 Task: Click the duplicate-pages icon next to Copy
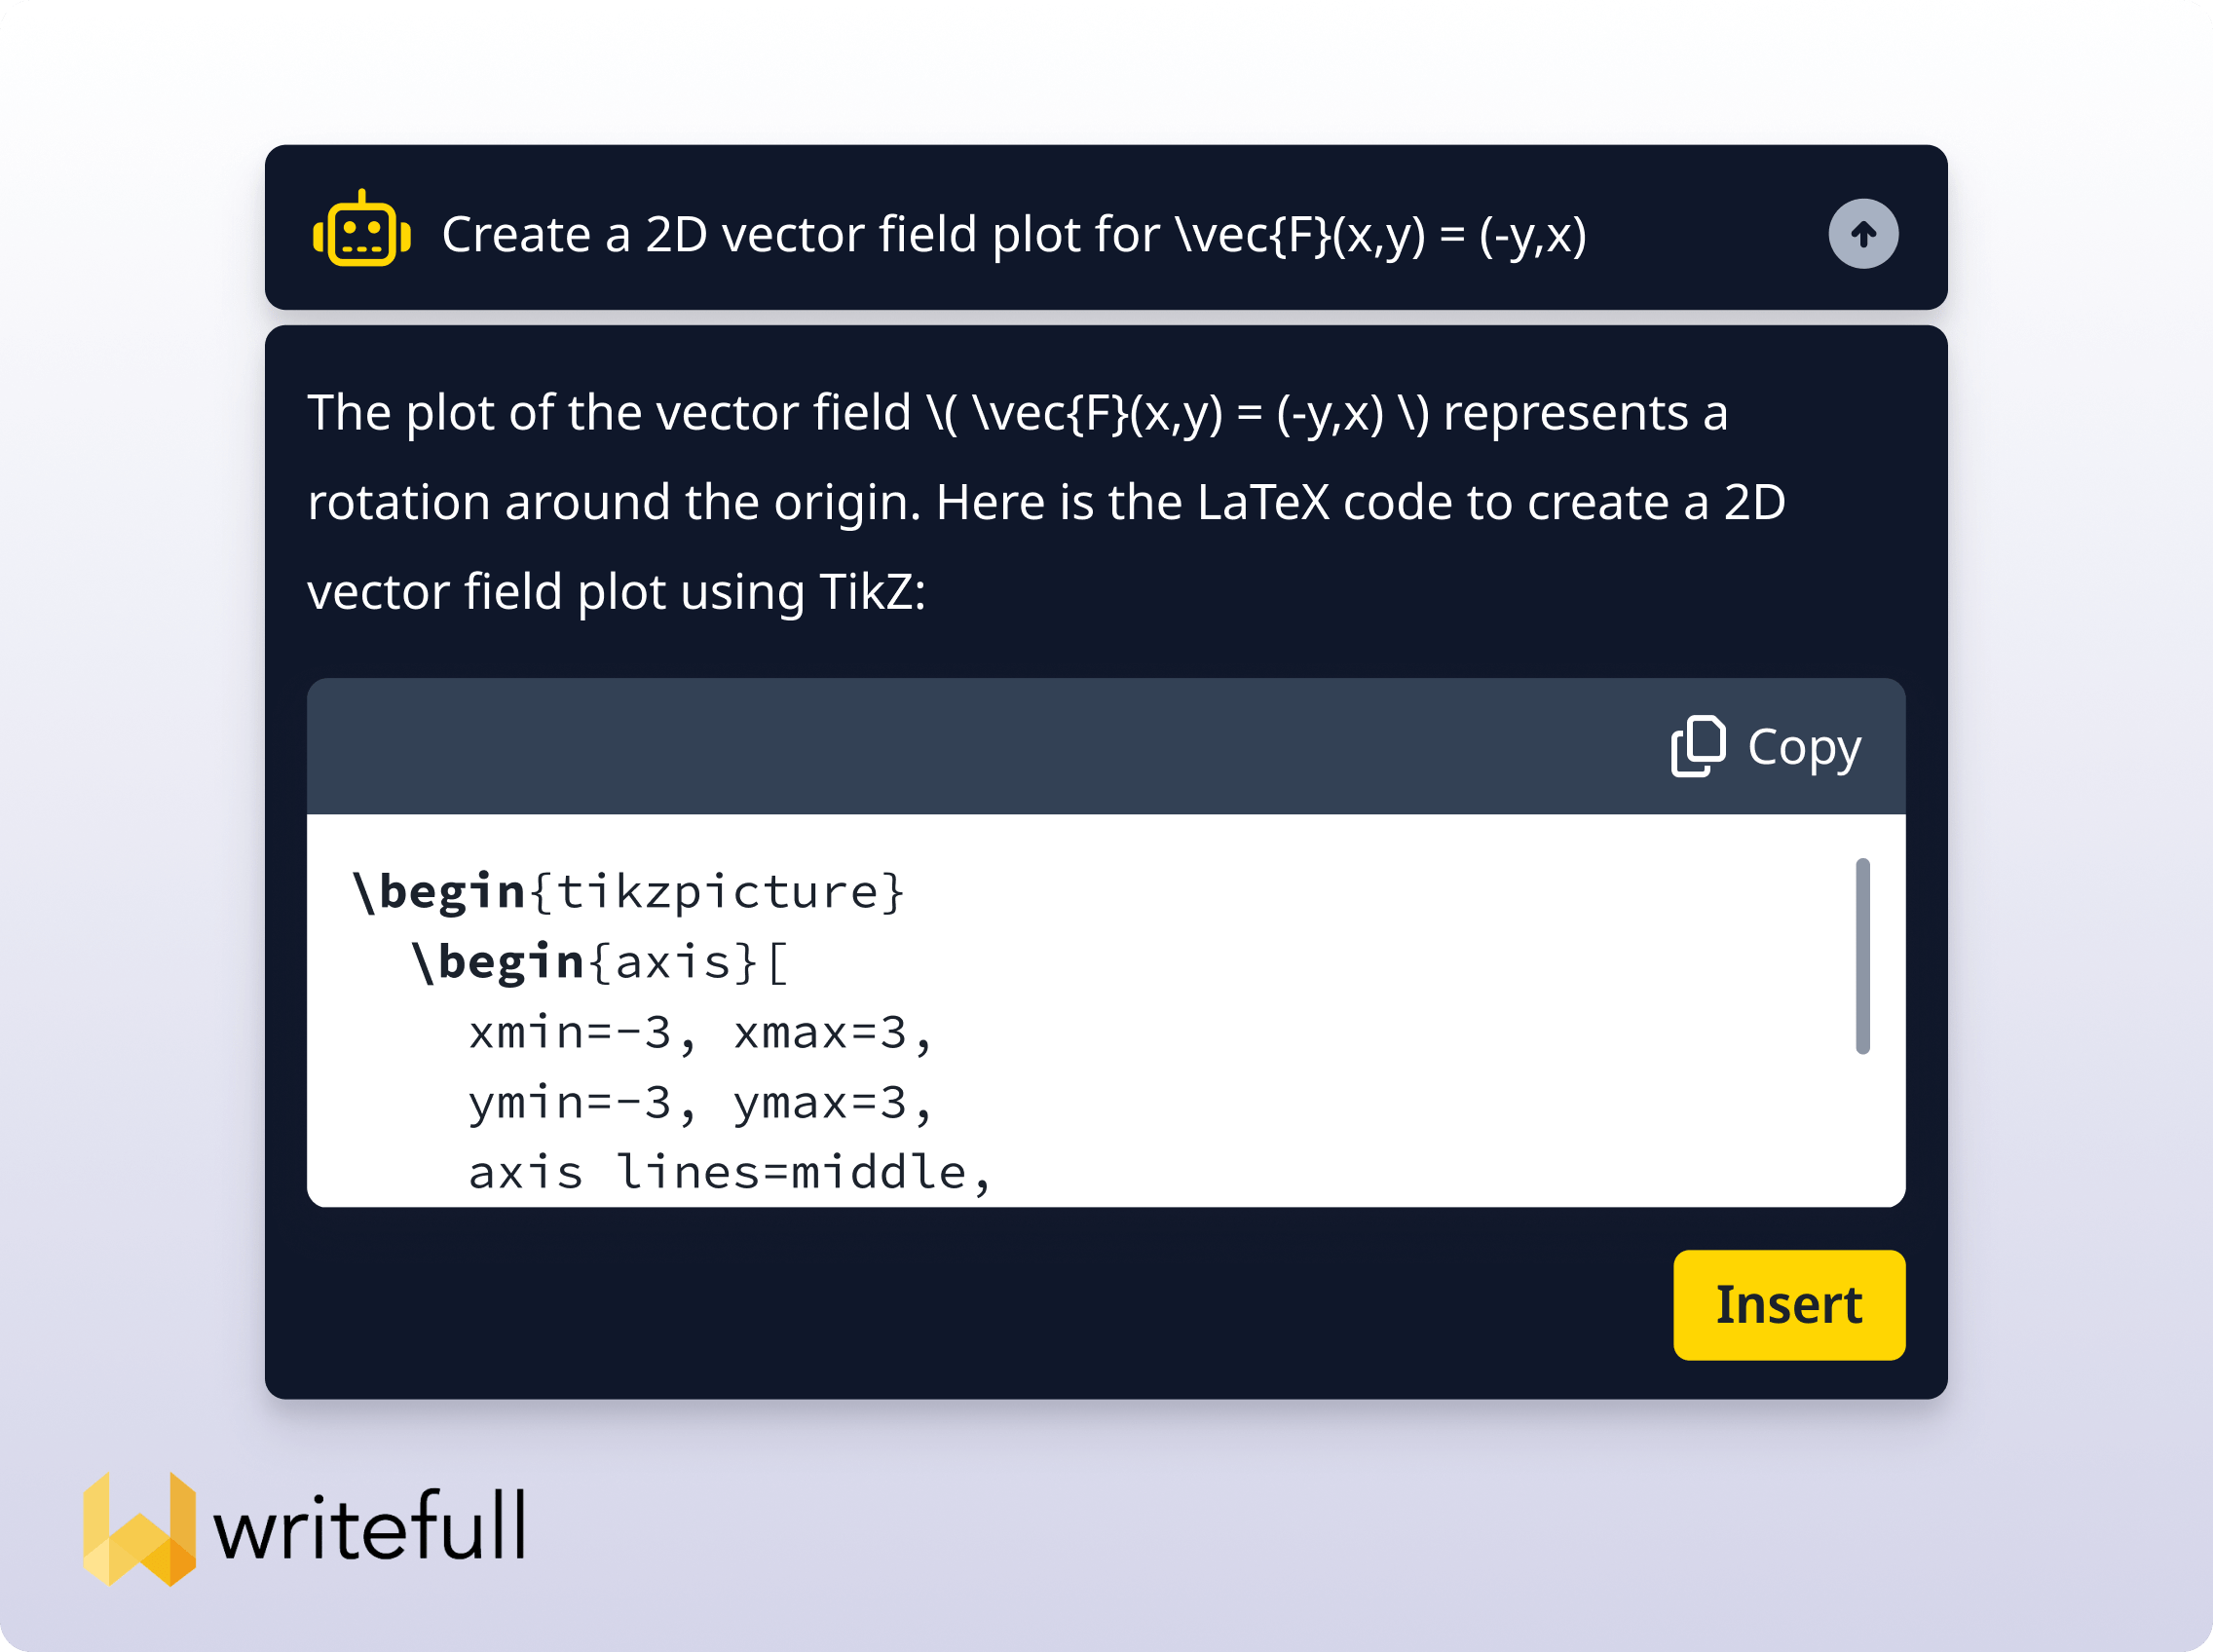tap(1700, 745)
